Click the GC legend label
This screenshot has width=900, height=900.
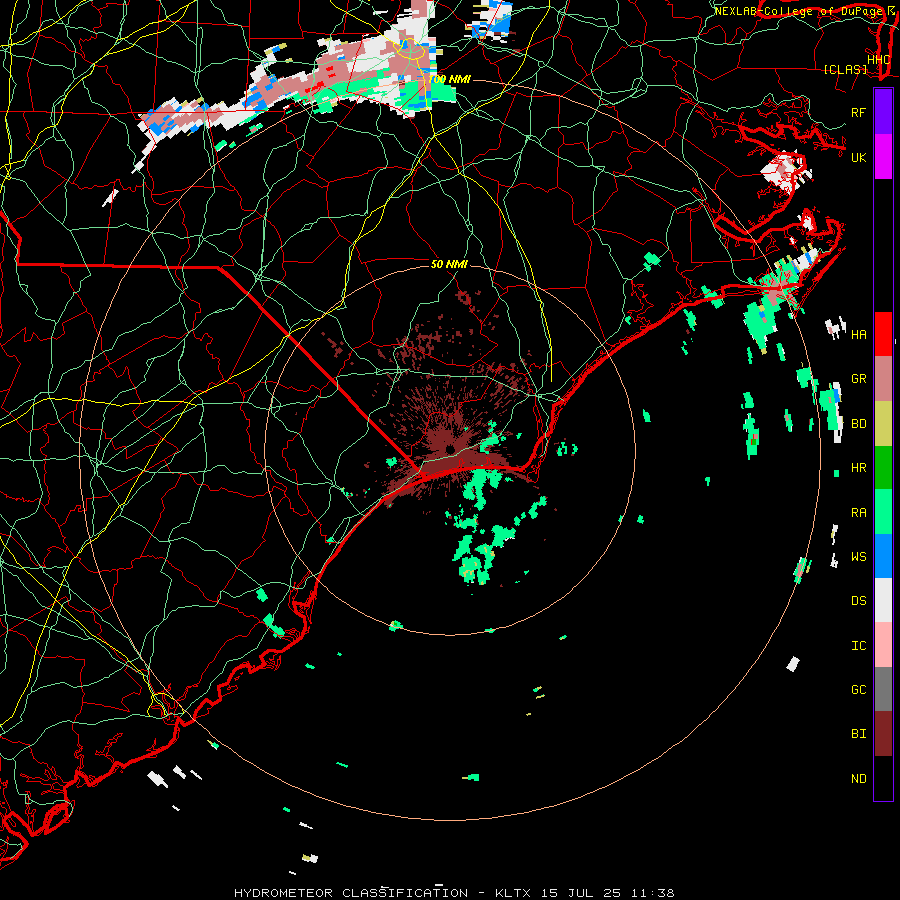(858, 689)
